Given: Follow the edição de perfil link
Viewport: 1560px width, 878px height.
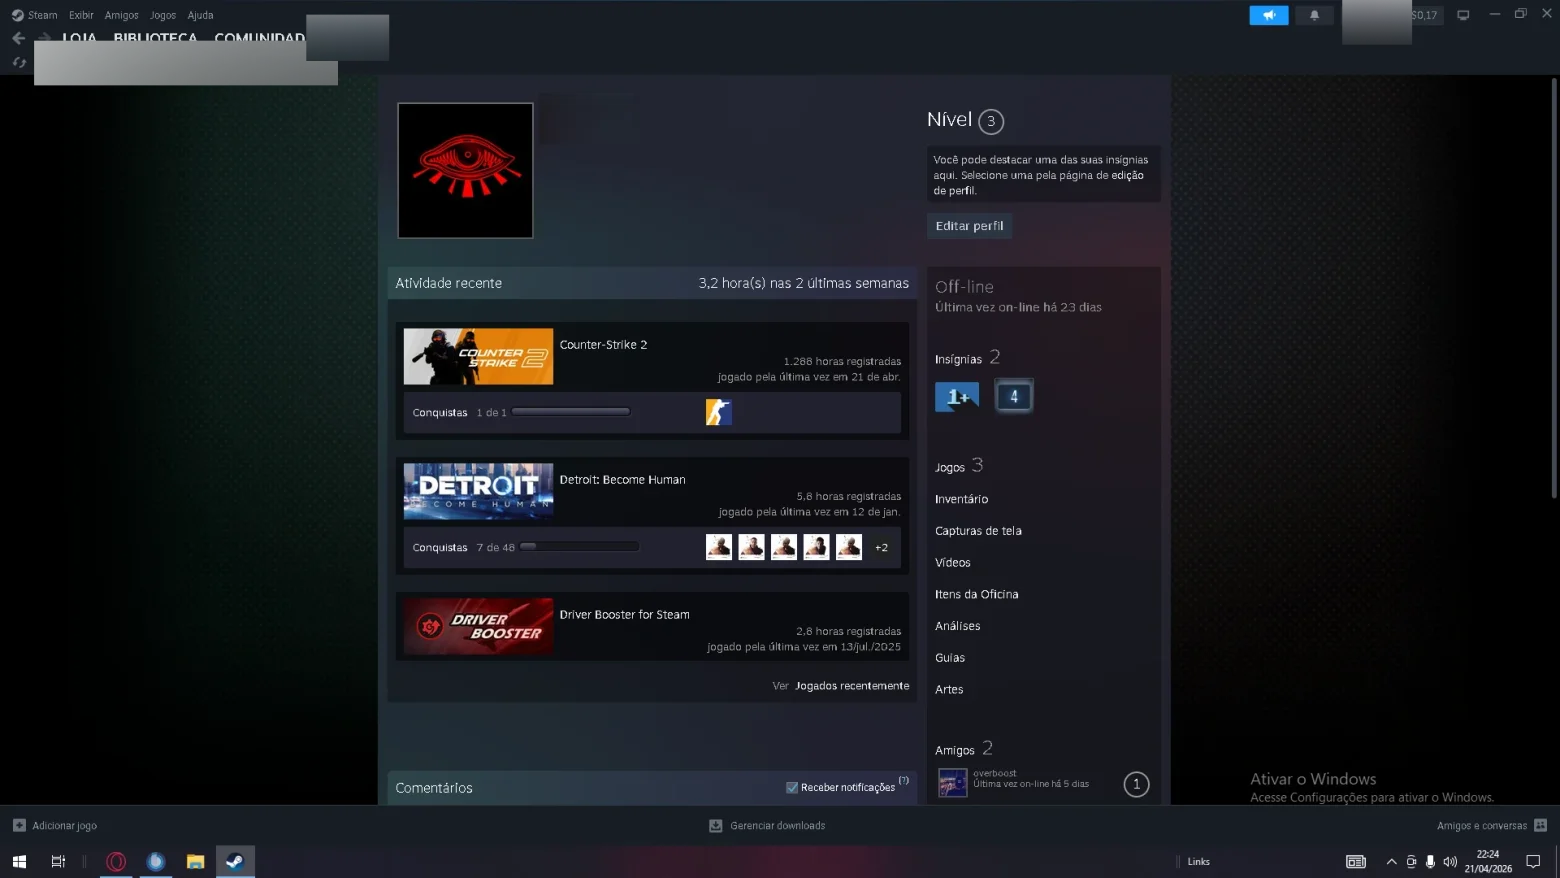Looking at the screenshot, I should pyautogui.click(x=1039, y=183).
